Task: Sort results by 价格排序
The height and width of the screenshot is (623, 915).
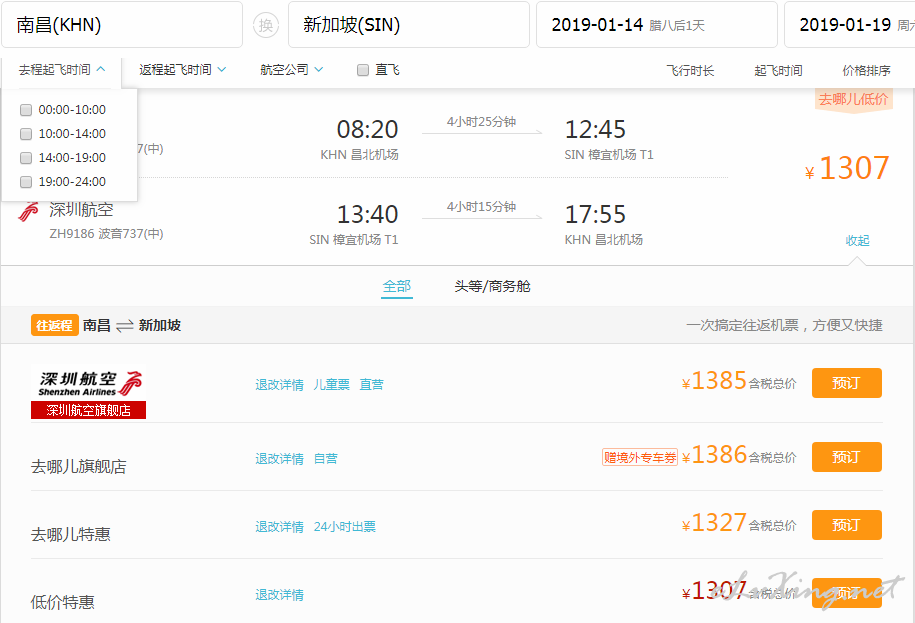Action: pos(866,71)
